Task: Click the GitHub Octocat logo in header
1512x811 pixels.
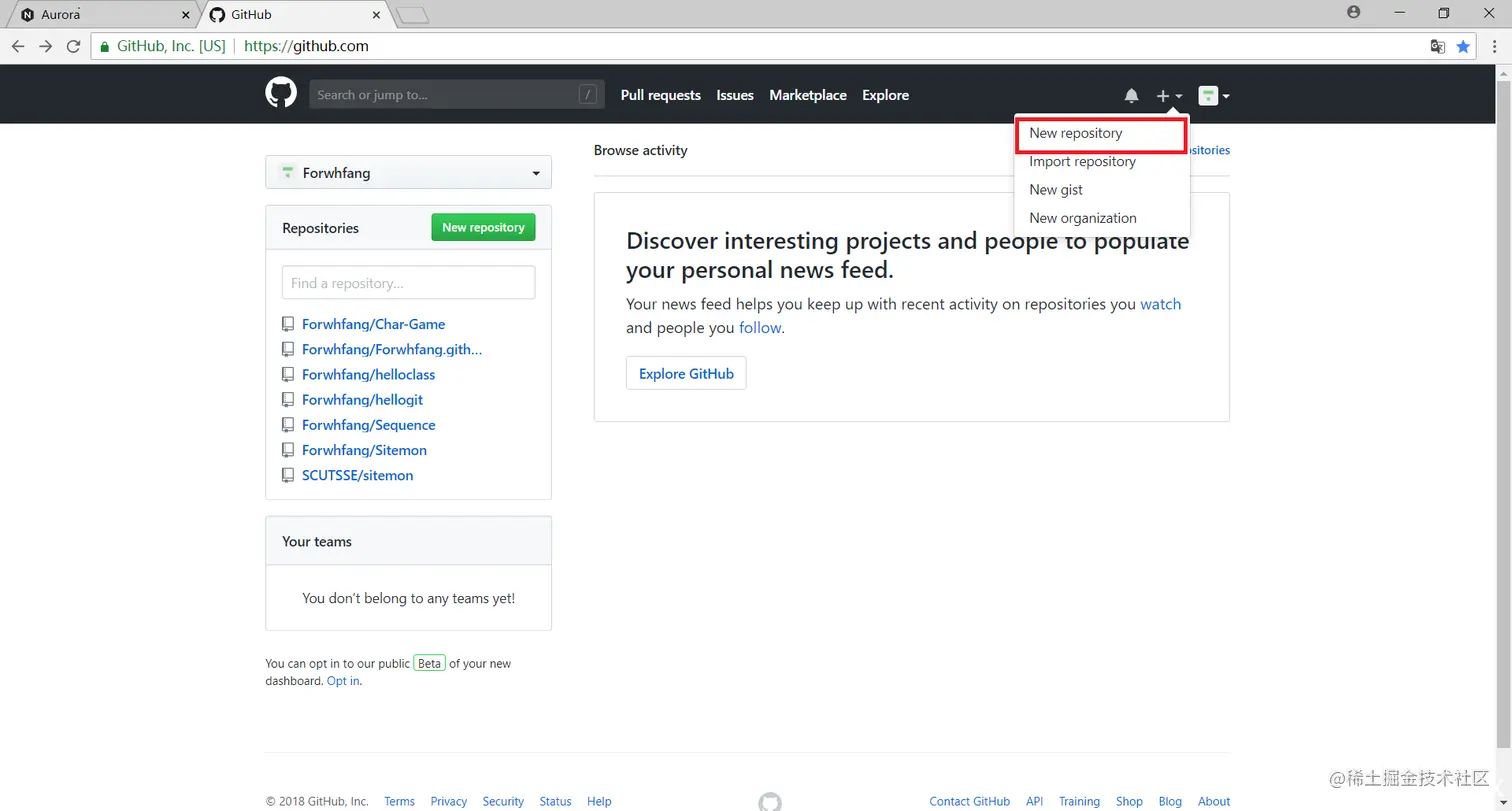Action: pos(281,94)
